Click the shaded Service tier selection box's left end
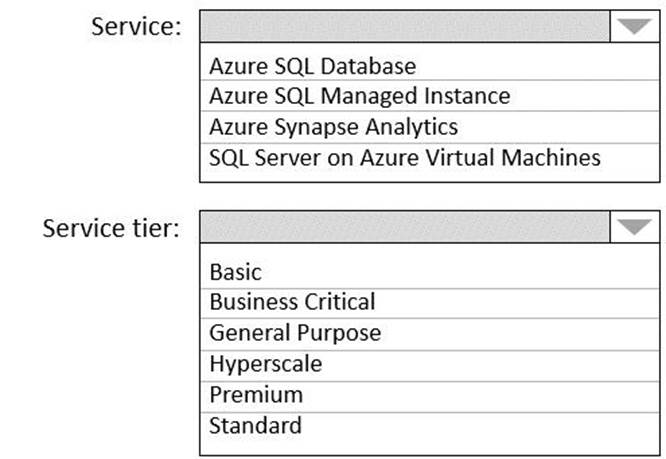 [x=215, y=227]
